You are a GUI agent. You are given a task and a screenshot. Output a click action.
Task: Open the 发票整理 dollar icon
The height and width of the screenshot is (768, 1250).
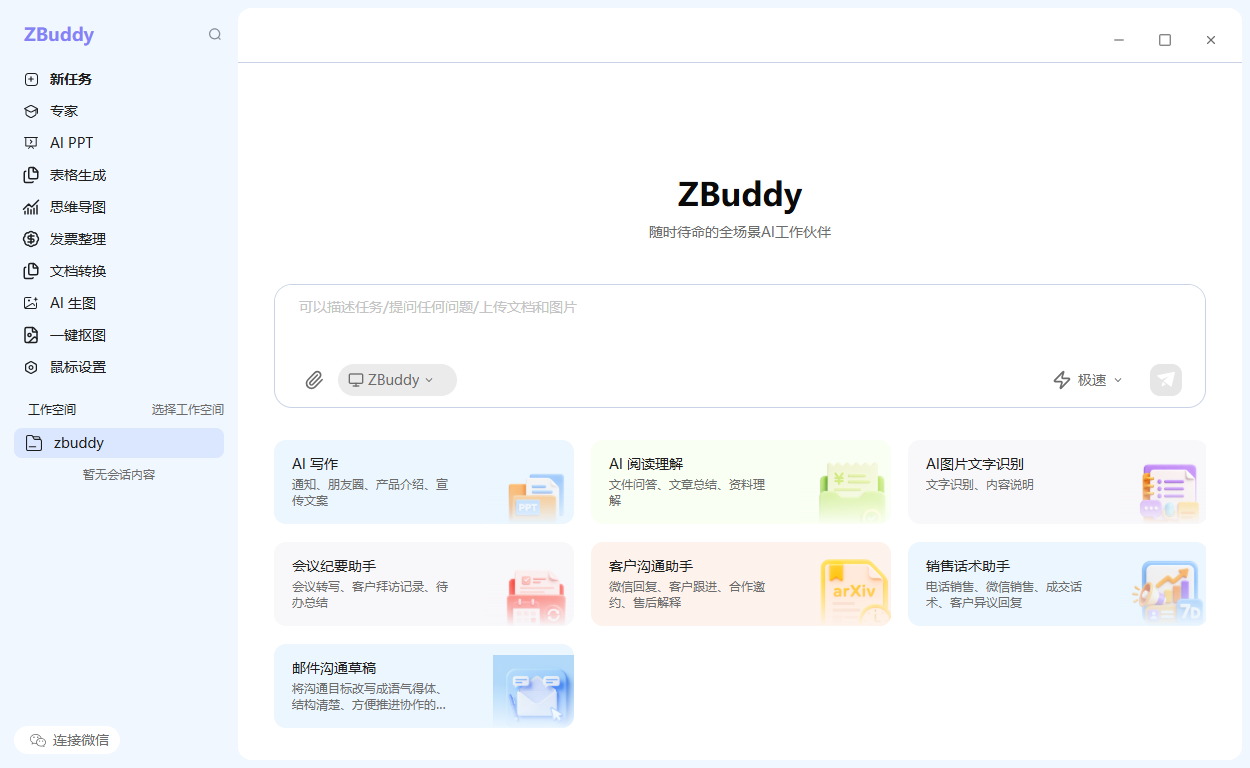point(31,239)
